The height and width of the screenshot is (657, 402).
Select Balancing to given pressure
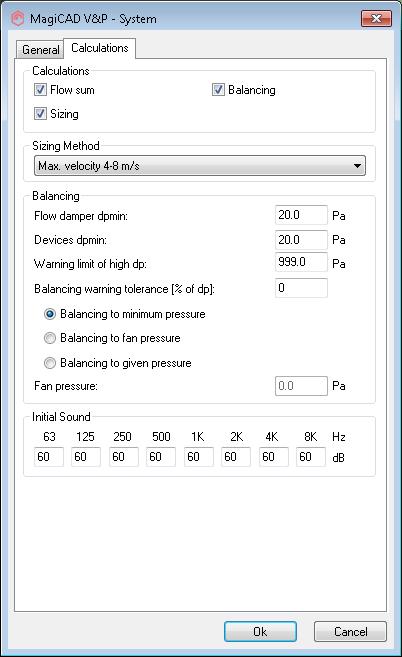50,362
